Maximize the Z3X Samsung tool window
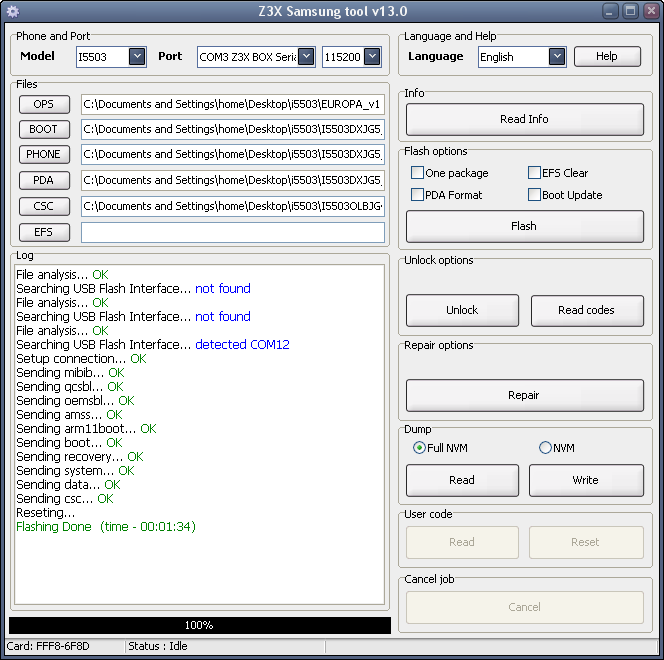The width and height of the screenshot is (664, 660). click(631, 11)
